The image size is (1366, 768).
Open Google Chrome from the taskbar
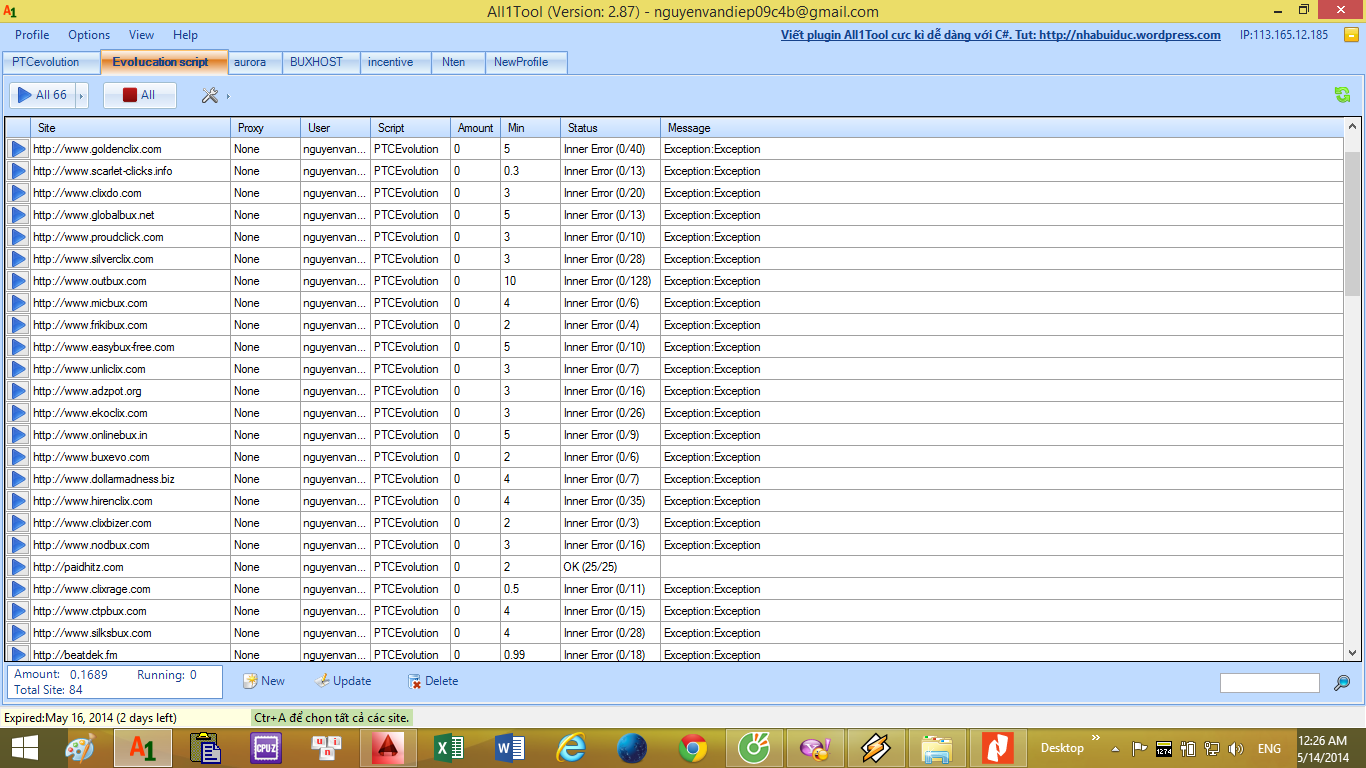pos(693,747)
